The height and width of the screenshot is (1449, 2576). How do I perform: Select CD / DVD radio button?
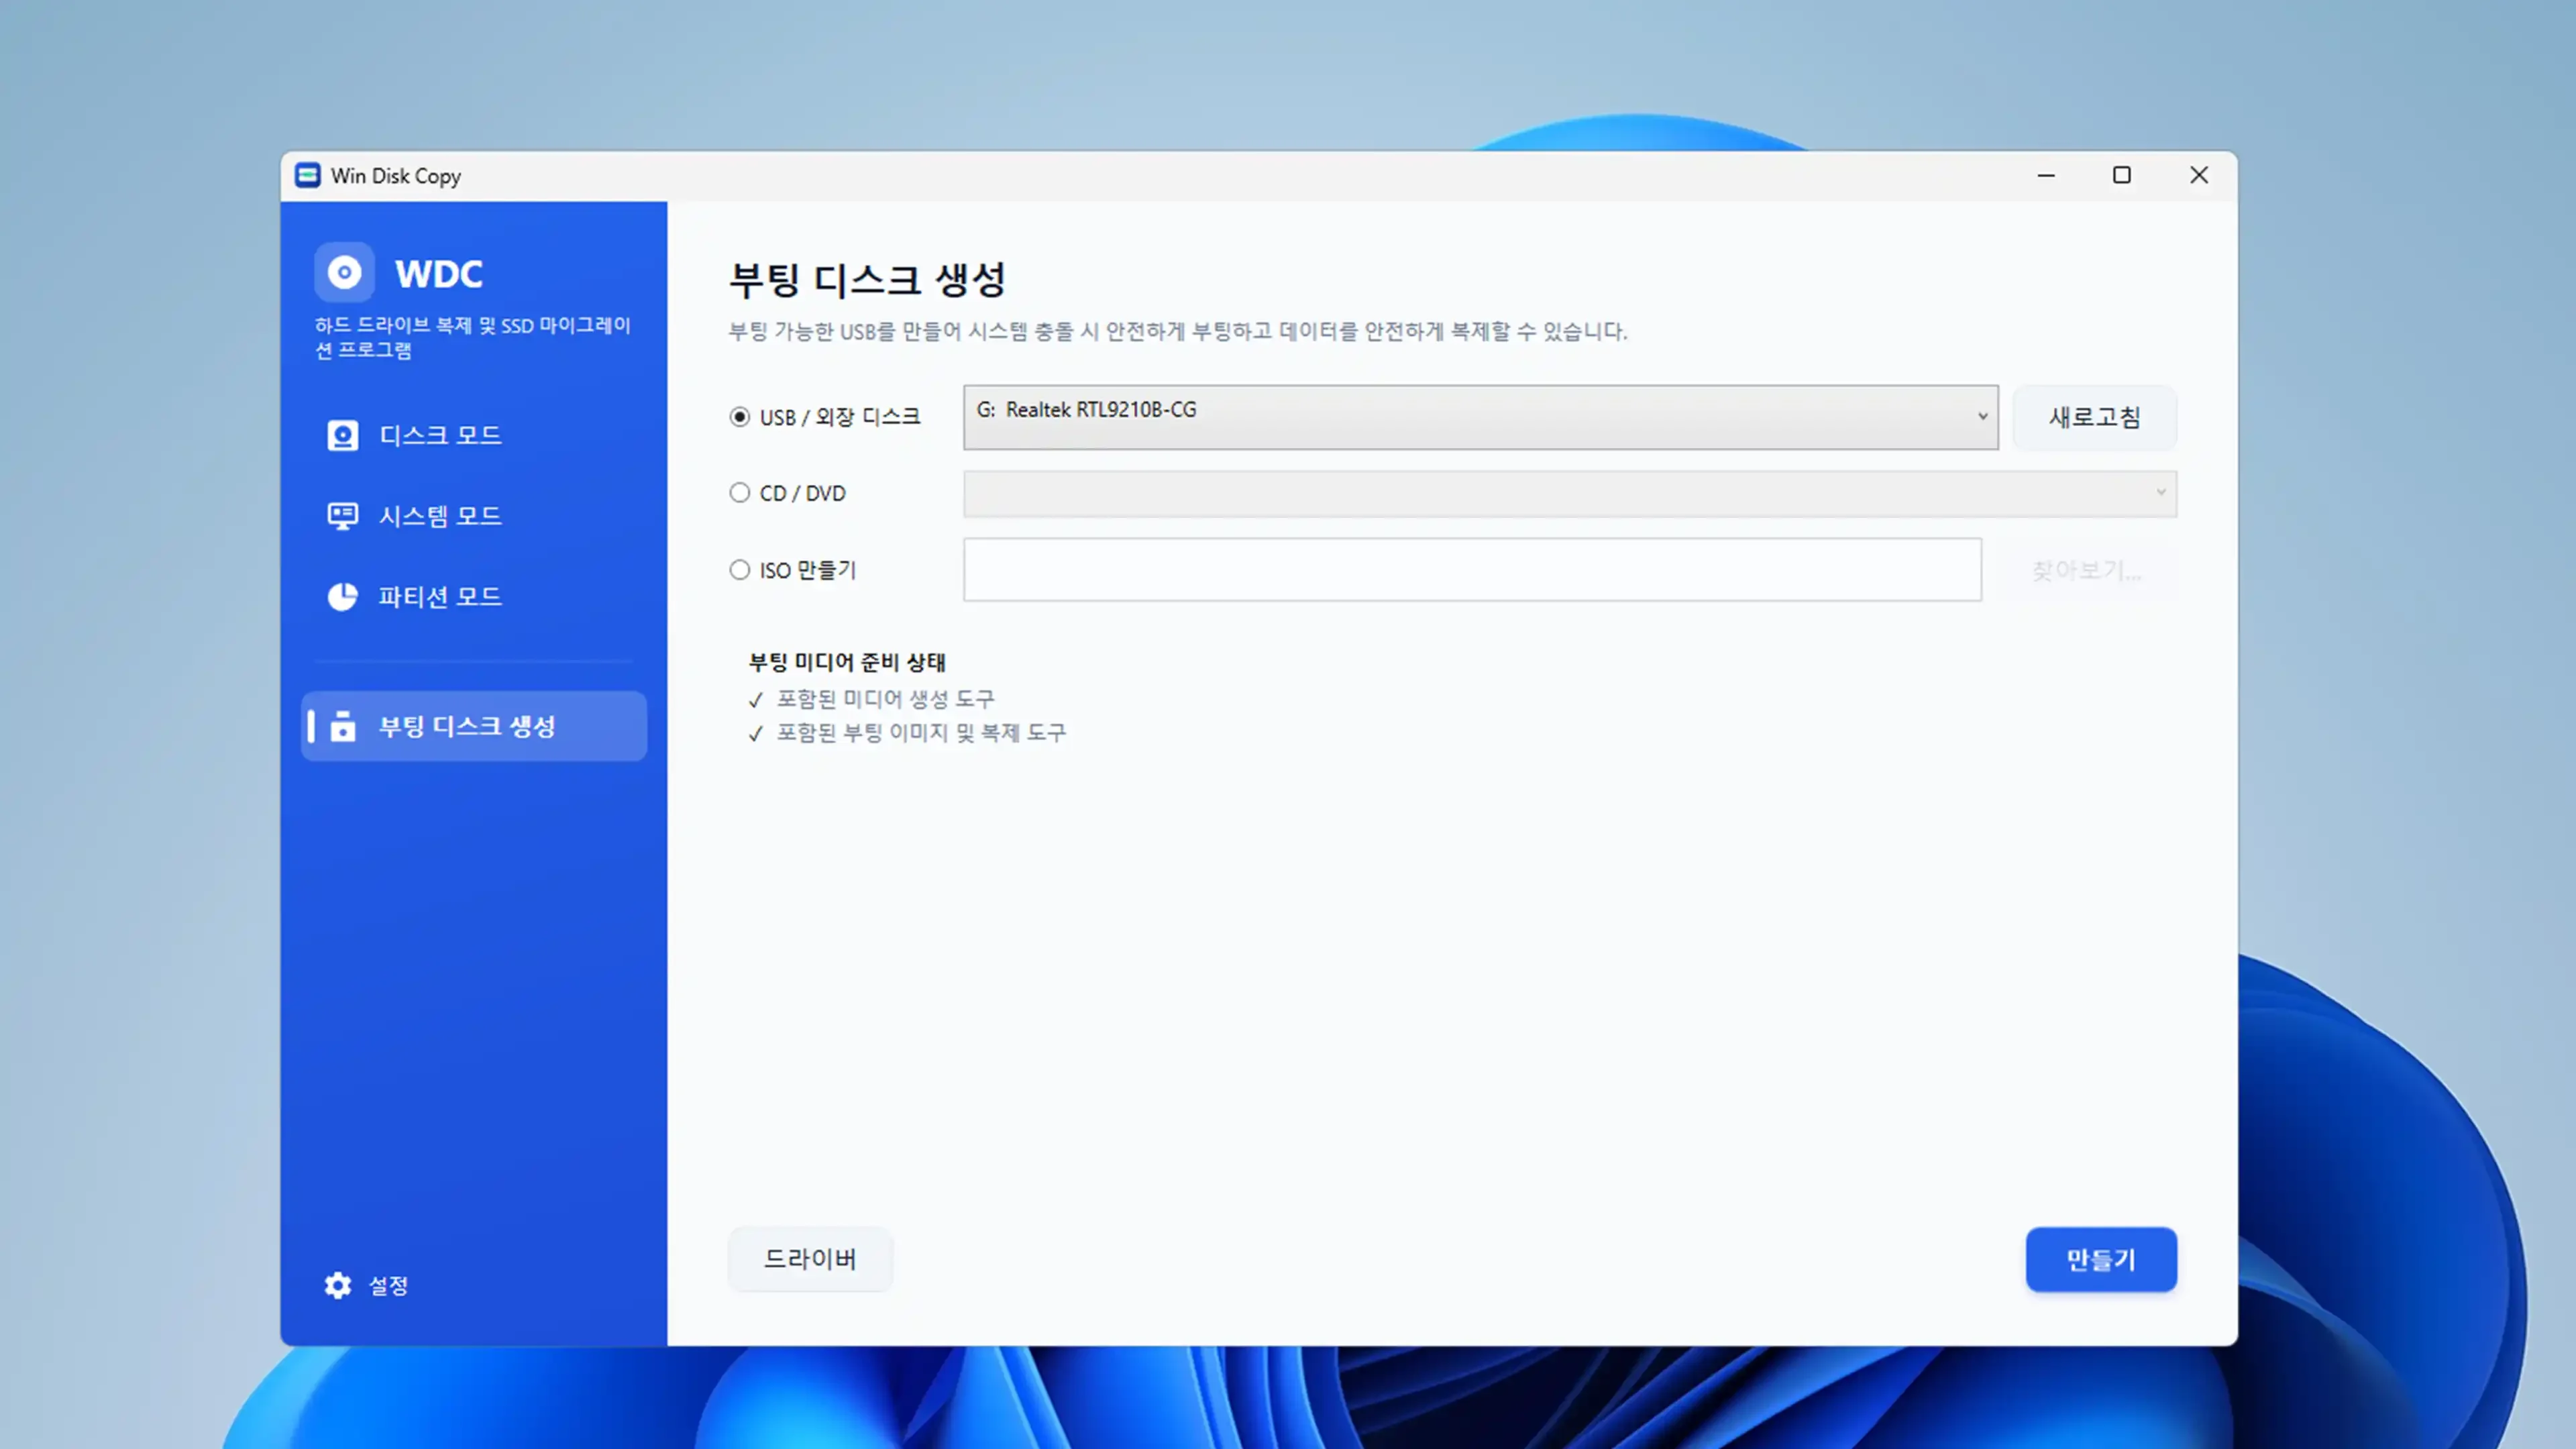coord(739,493)
